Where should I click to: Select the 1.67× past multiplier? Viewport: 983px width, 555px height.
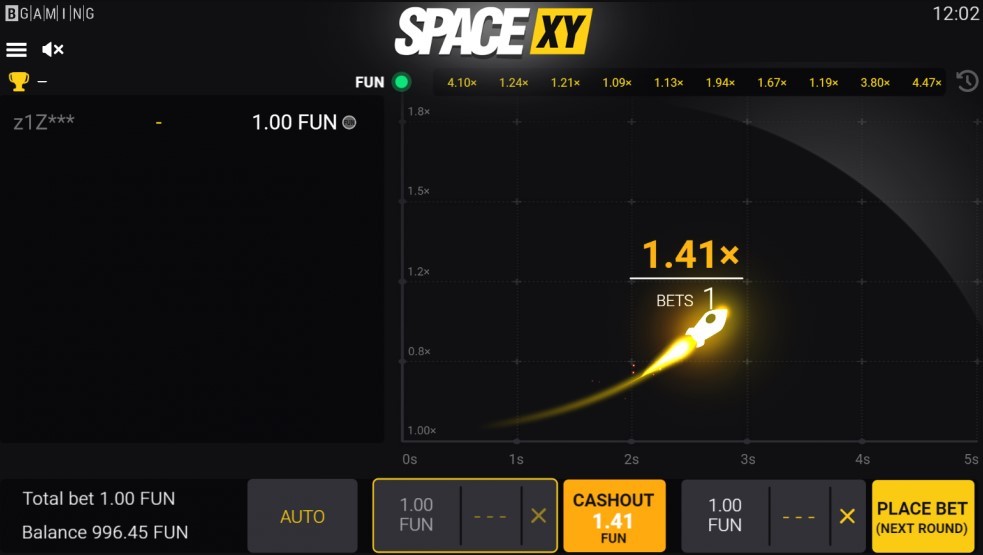[772, 83]
